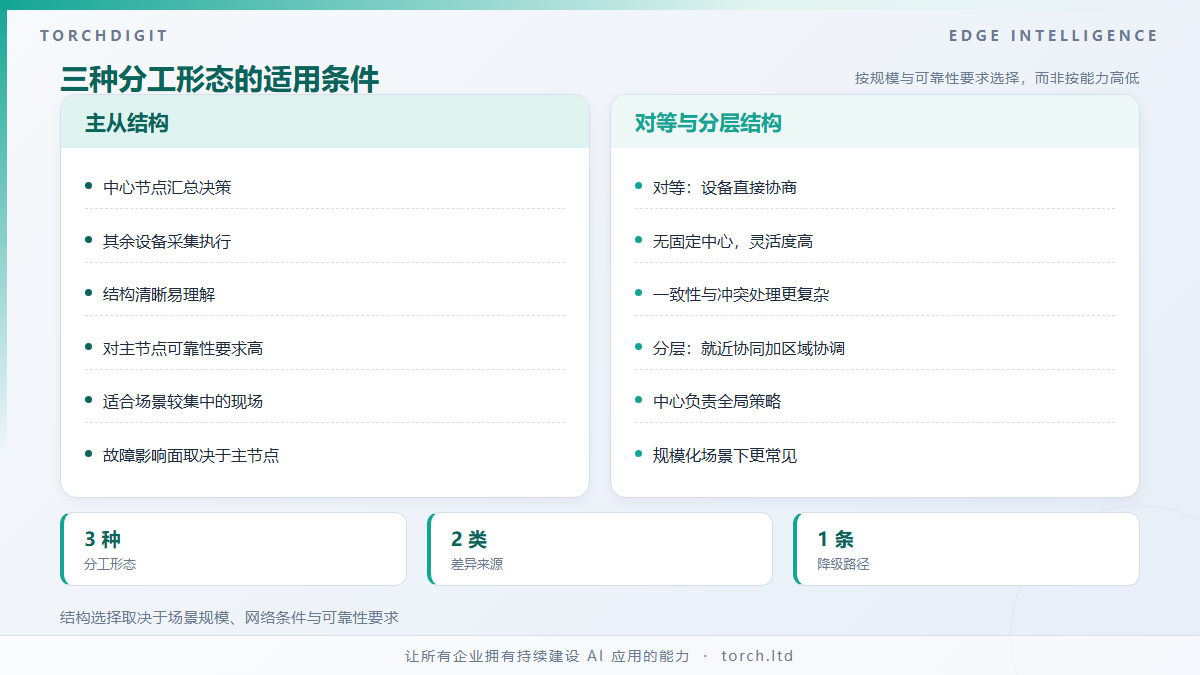The height and width of the screenshot is (675, 1200).
Task: Click footer slogan 让所有企业拥有持续建设 AI 应用的能力
Action: coord(548,656)
